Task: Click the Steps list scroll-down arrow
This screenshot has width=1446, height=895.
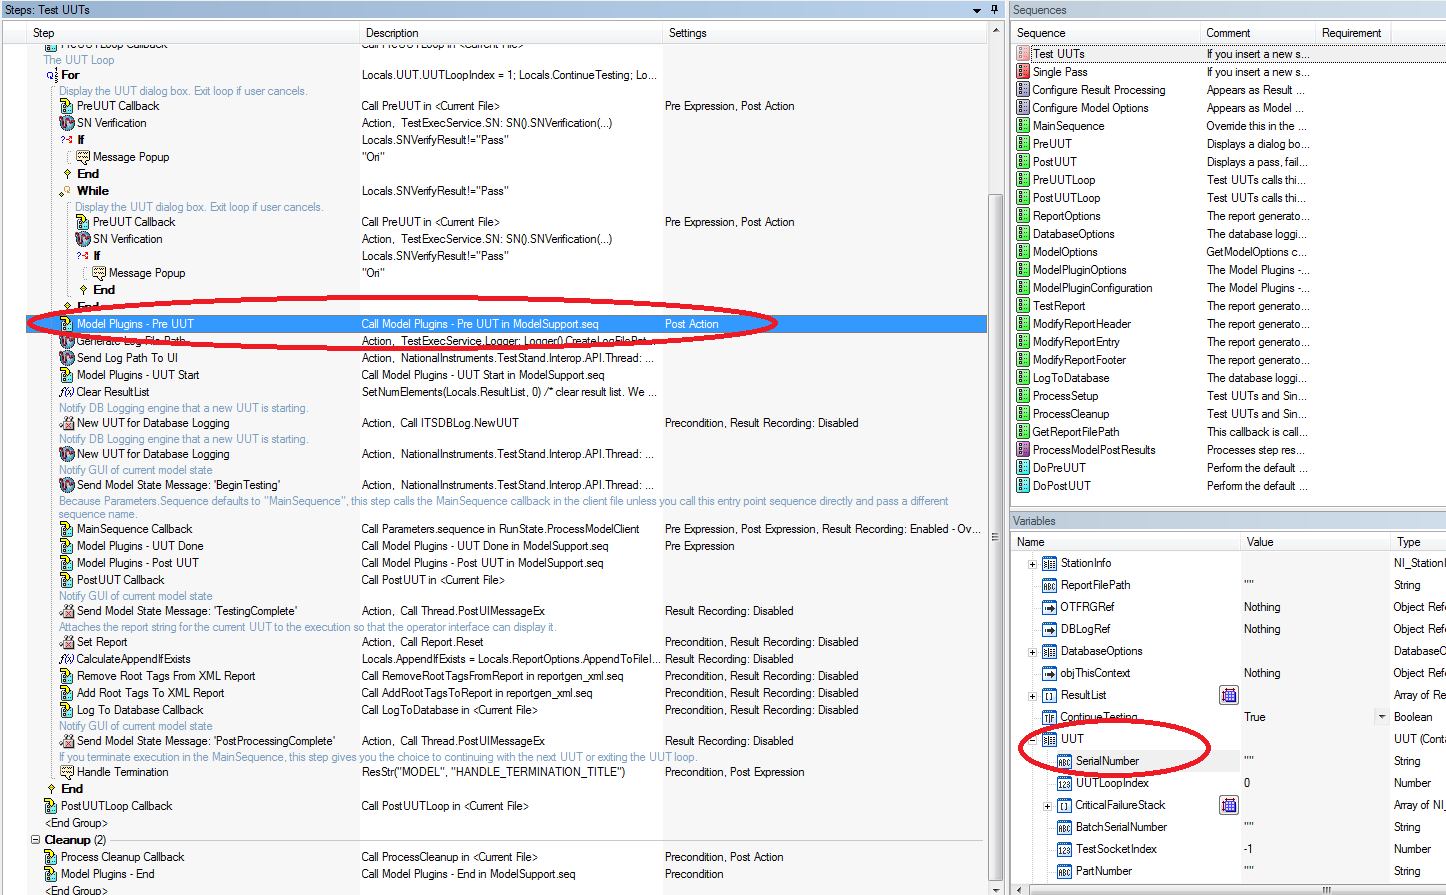Action: pyautogui.click(x=995, y=888)
